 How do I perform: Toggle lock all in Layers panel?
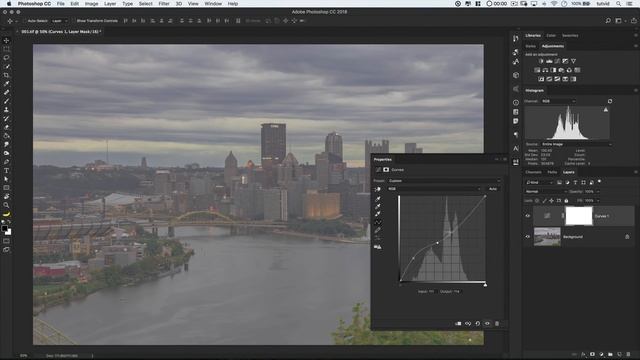(x=566, y=201)
